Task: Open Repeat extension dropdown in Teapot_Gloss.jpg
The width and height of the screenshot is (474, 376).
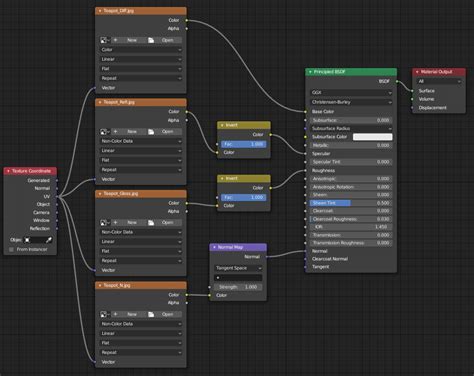Action: tap(141, 261)
